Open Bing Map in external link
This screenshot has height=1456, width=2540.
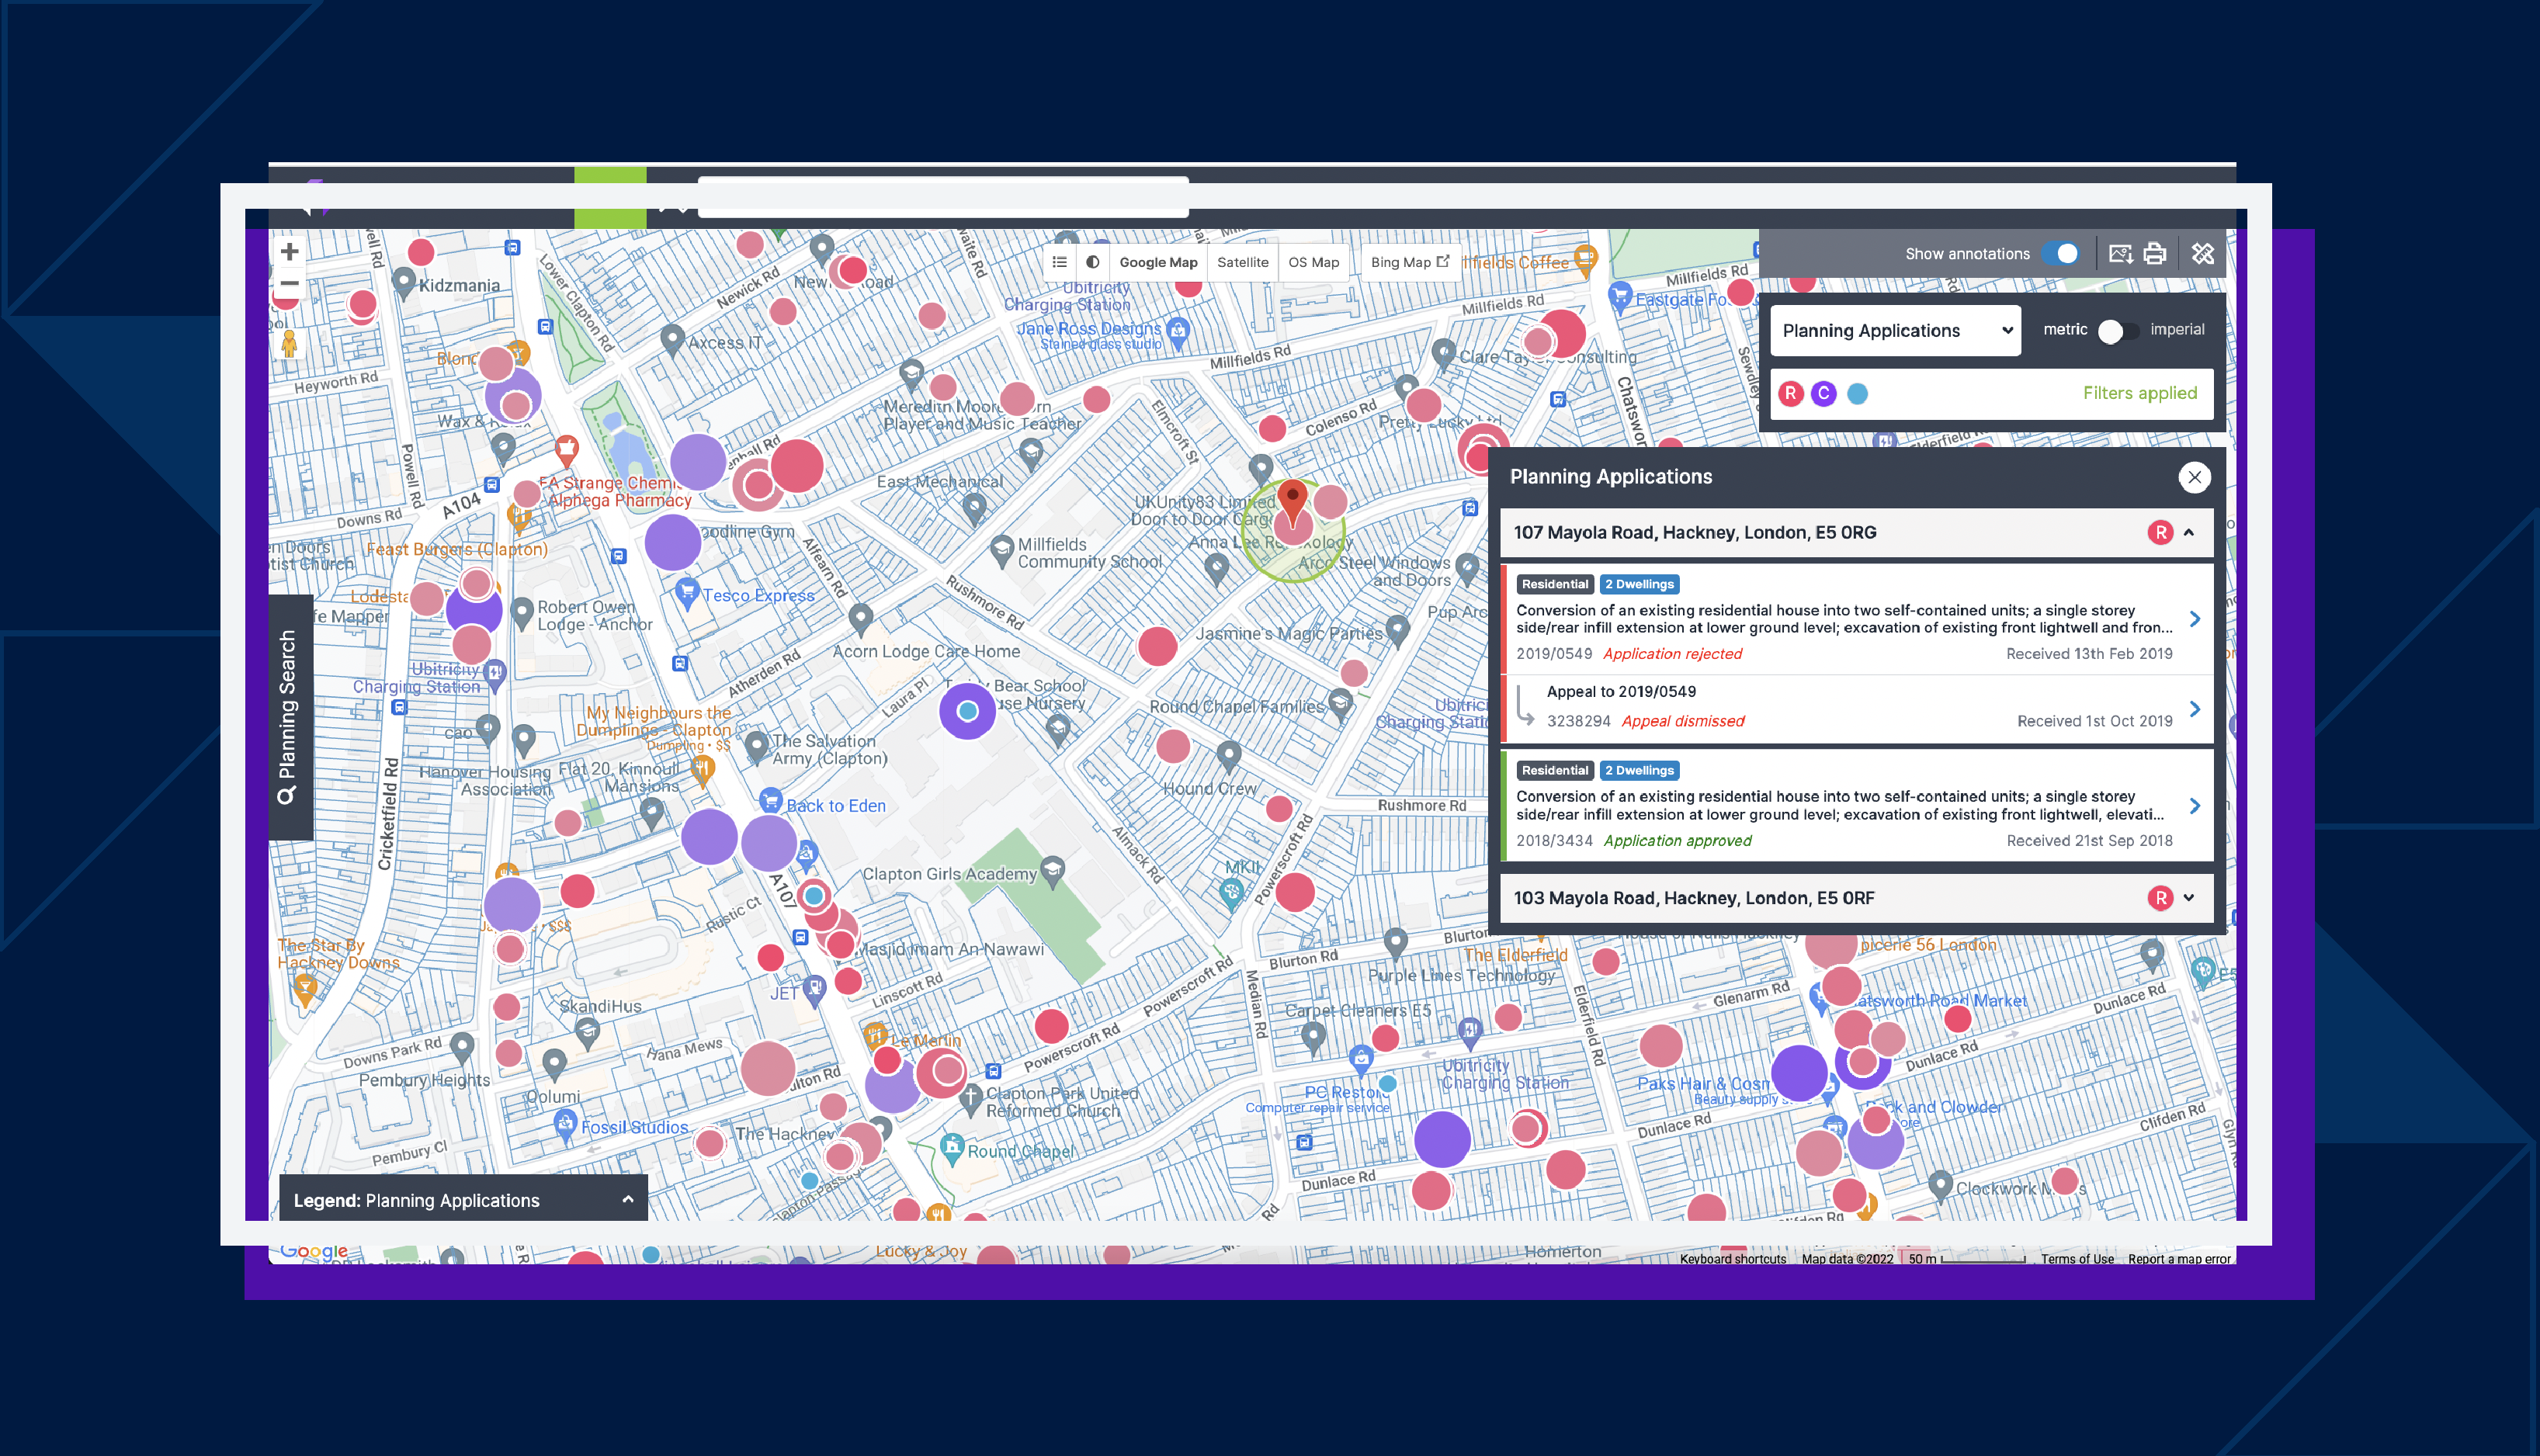[1410, 262]
